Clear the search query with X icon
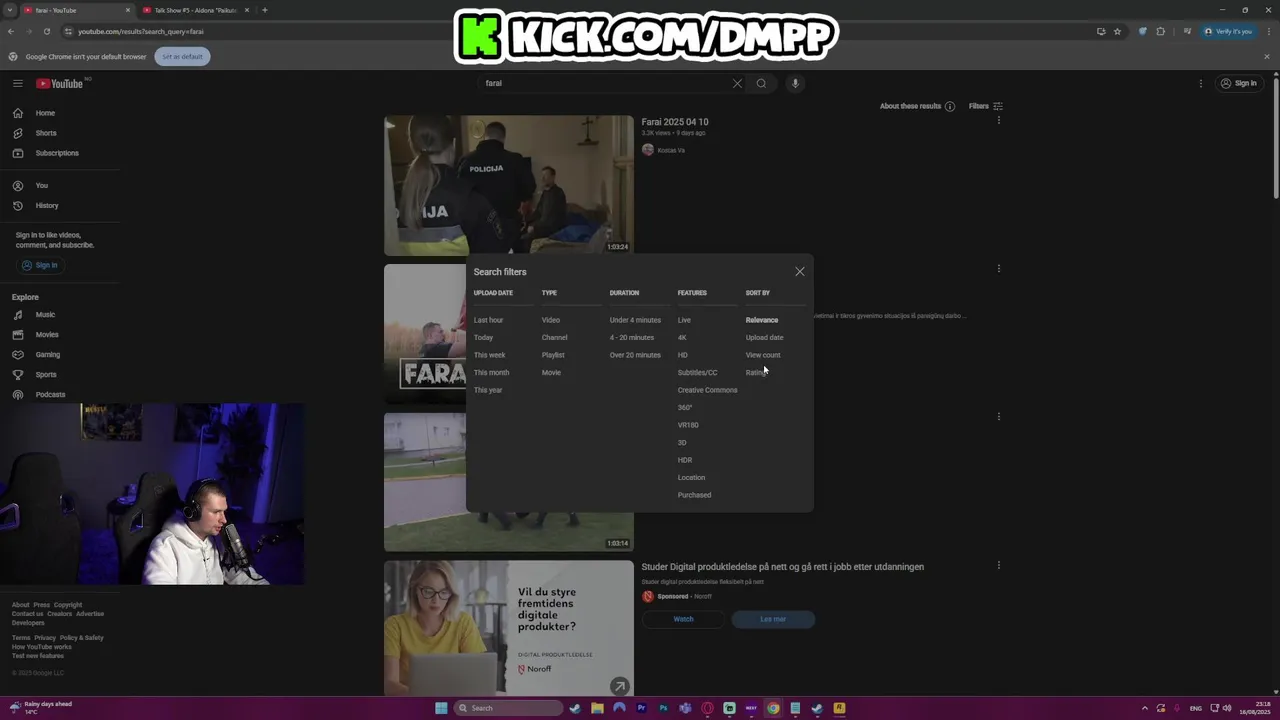Image resolution: width=1280 pixels, height=720 pixels. [737, 83]
